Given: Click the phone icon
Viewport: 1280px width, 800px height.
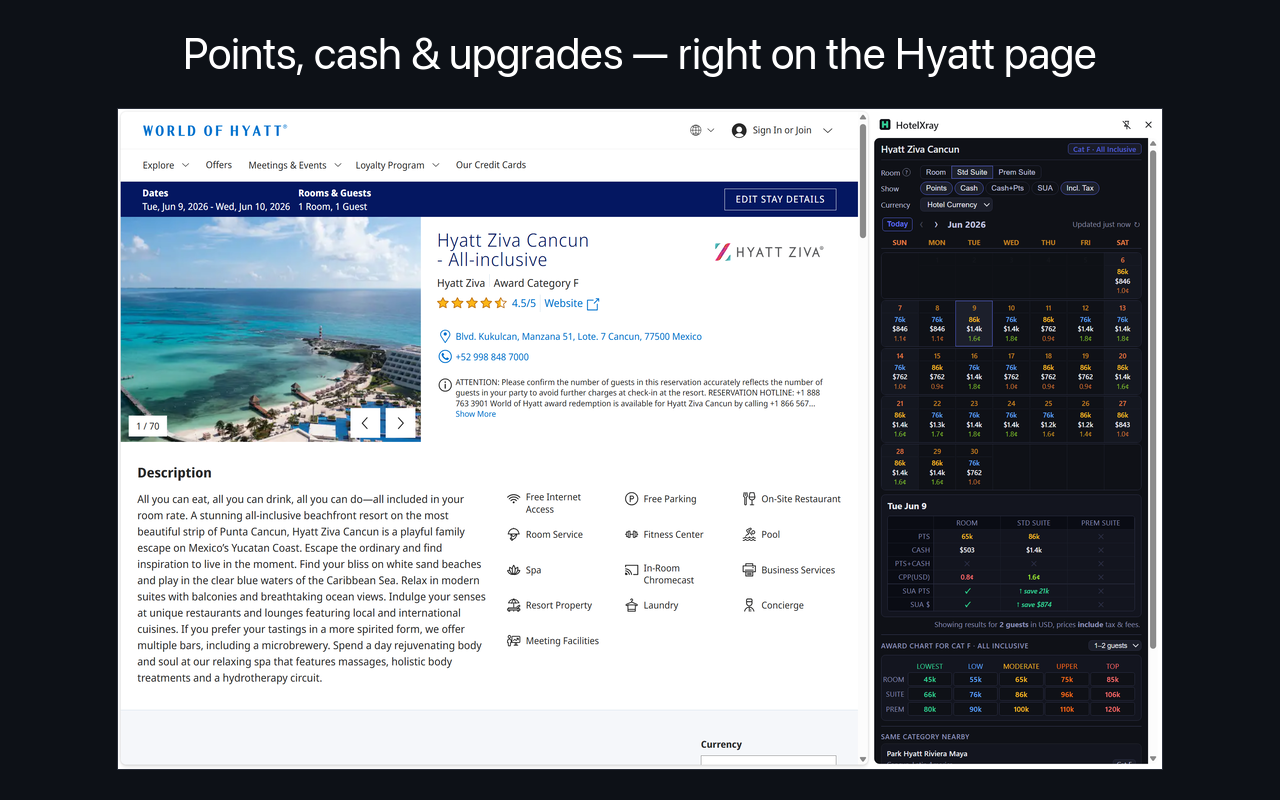Looking at the screenshot, I should coord(445,357).
